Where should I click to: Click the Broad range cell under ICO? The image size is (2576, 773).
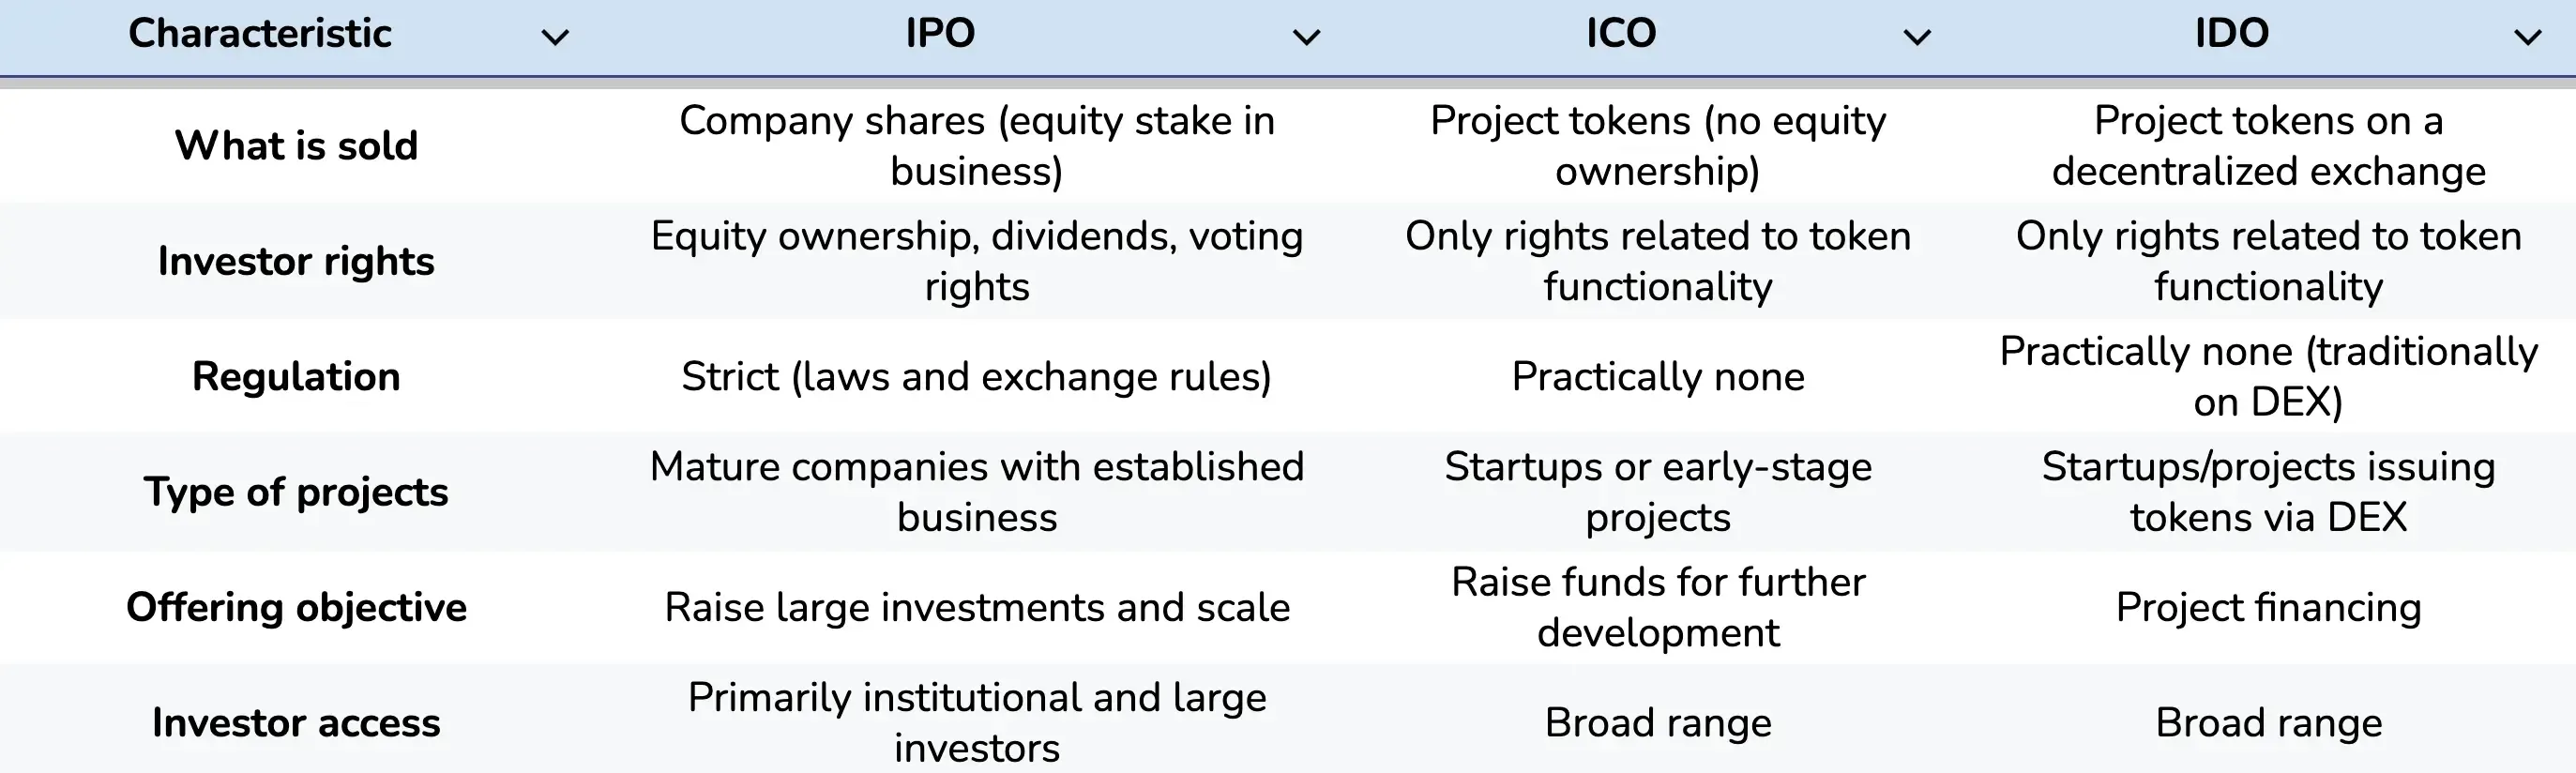coord(1657,723)
